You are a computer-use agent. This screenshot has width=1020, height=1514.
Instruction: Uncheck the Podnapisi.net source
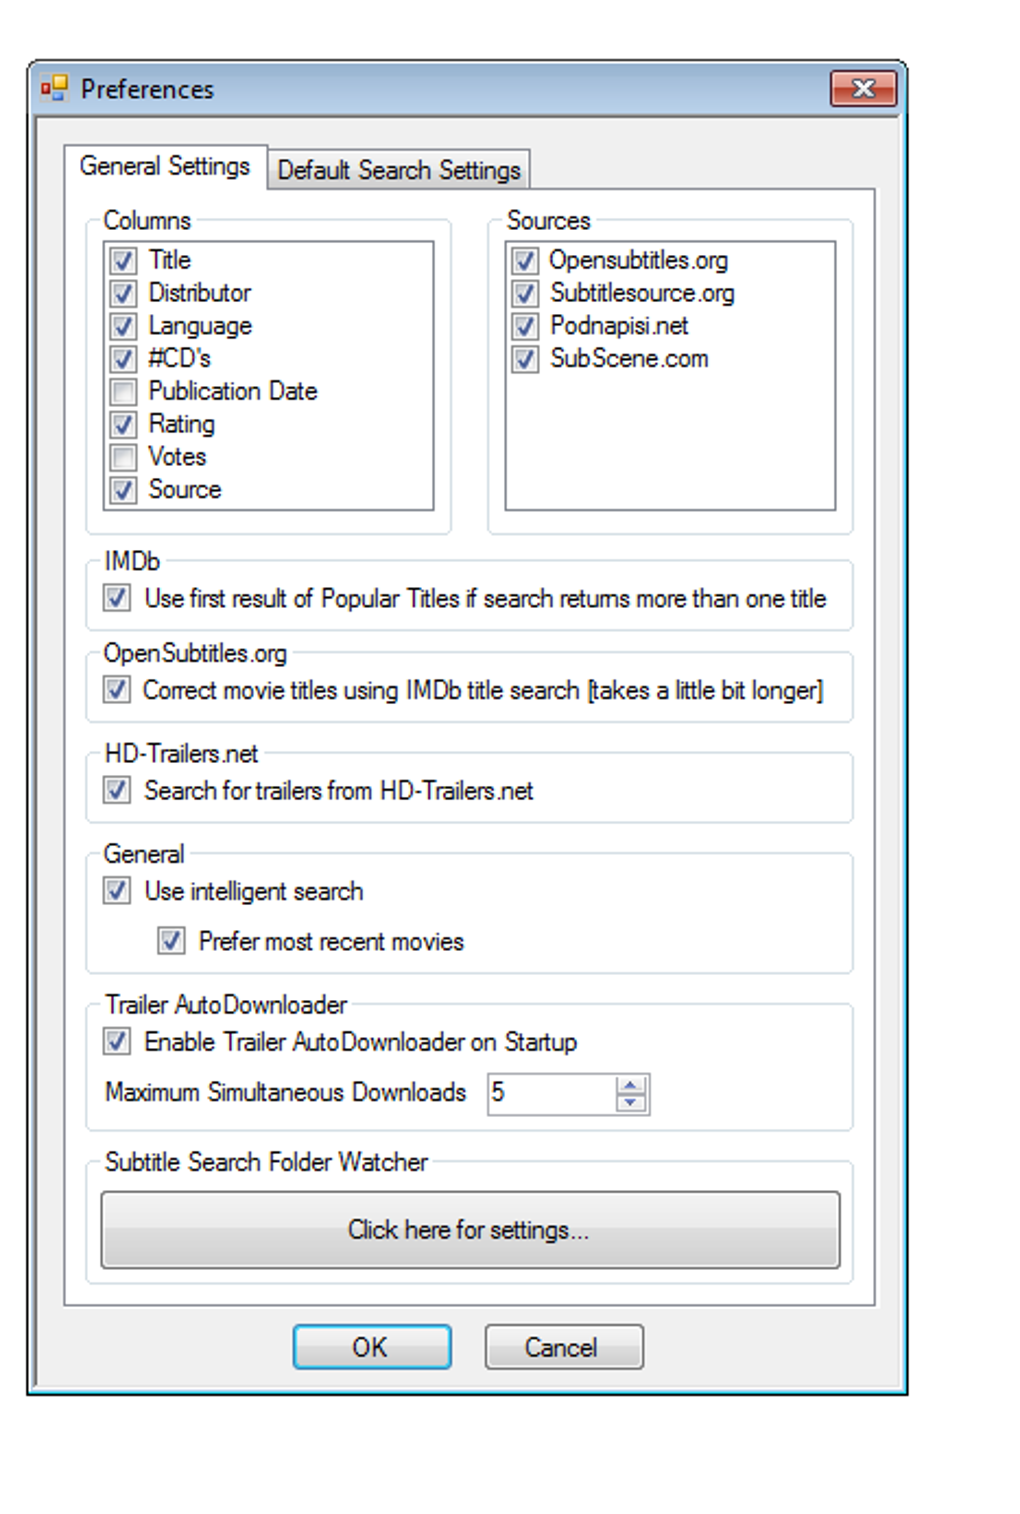point(525,326)
